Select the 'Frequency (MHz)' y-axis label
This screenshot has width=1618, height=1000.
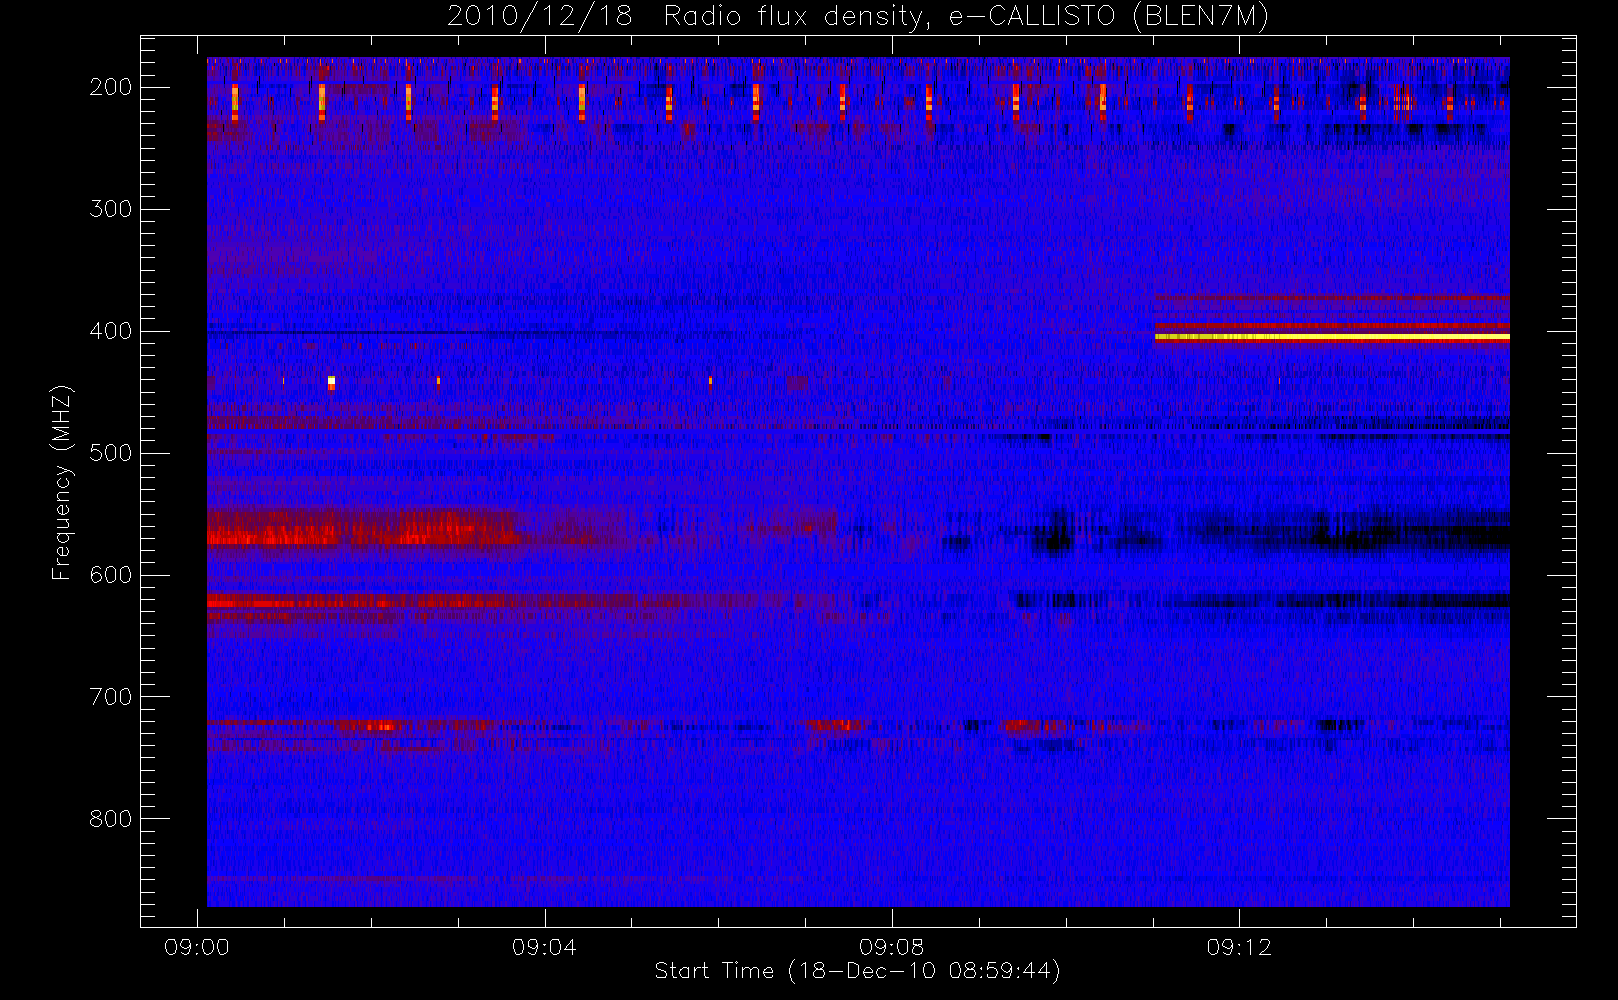click(62, 482)
